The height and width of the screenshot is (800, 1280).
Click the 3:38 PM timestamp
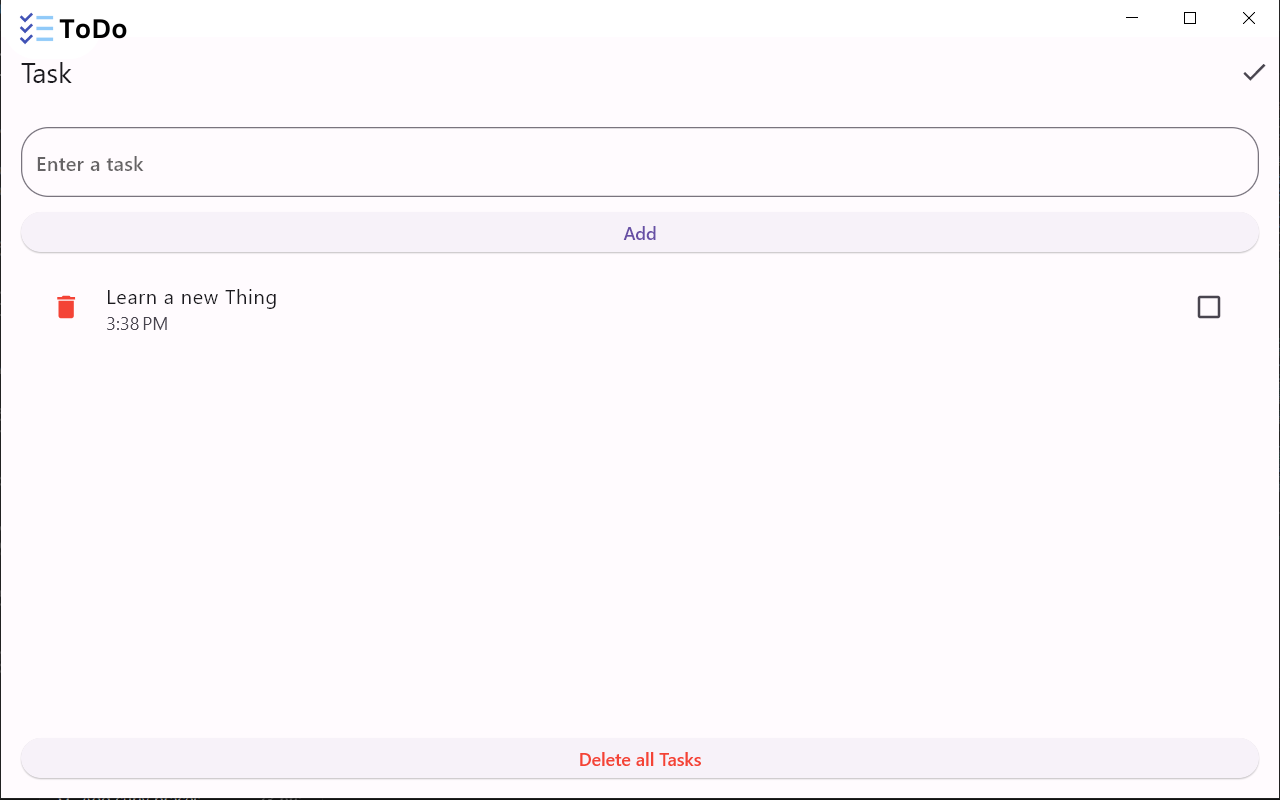[x=137, y=324]
